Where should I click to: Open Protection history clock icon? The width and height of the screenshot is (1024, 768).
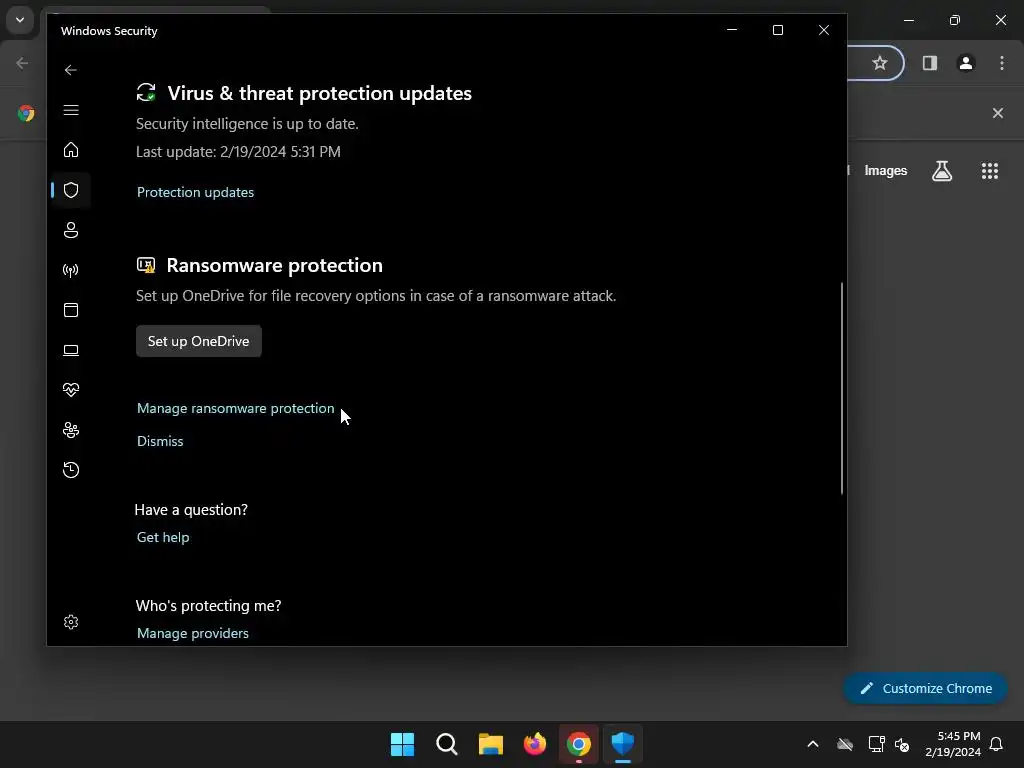(x=71, y=470)
